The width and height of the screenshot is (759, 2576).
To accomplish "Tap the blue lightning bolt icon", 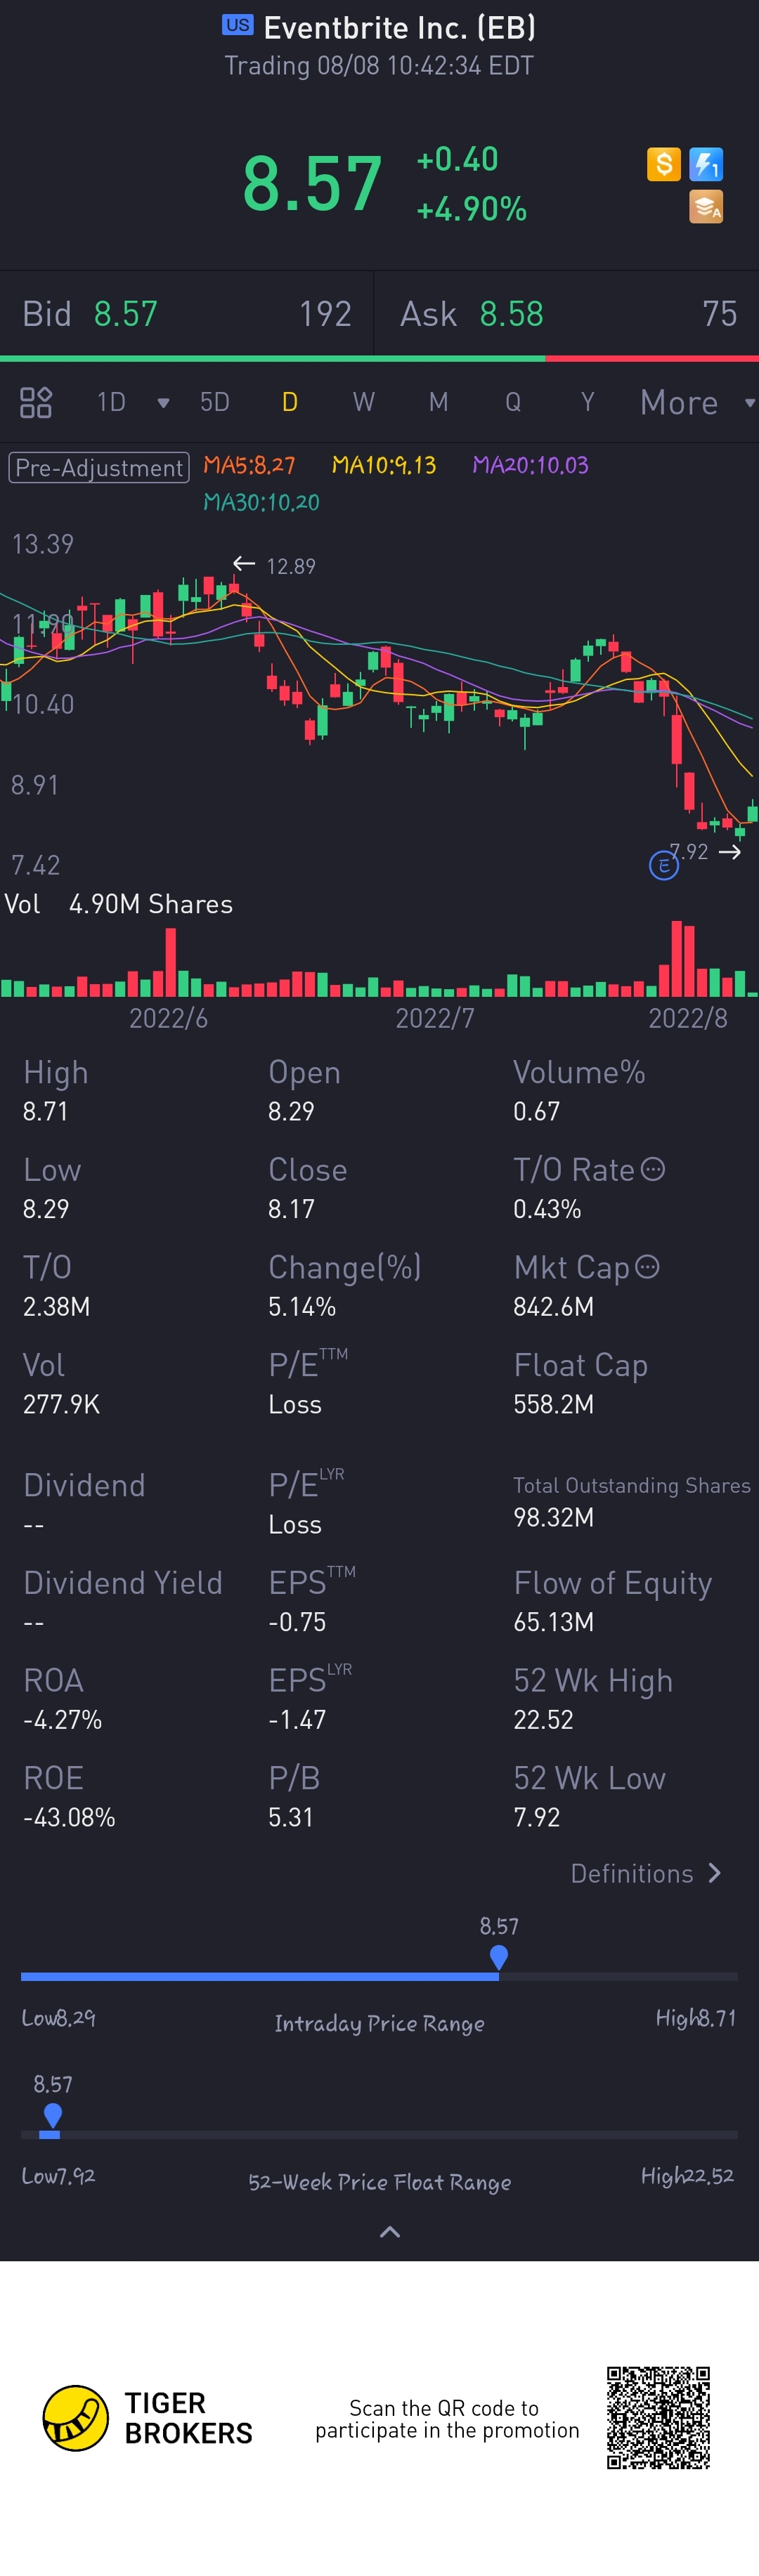I will (706, 164).
